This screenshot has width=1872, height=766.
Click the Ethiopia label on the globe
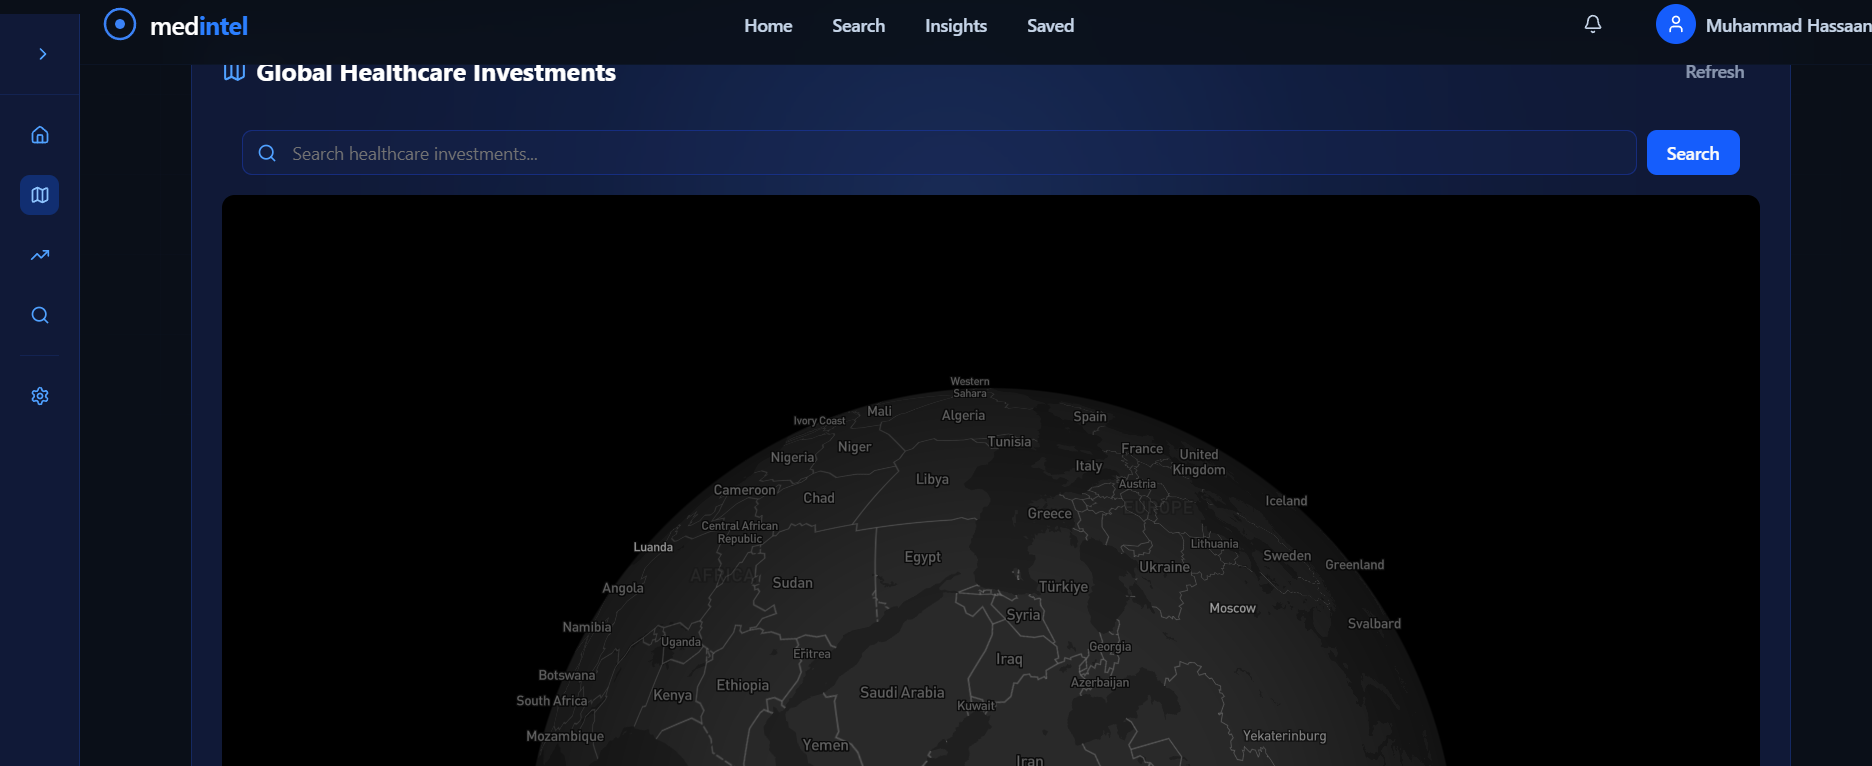coord(743,685)
